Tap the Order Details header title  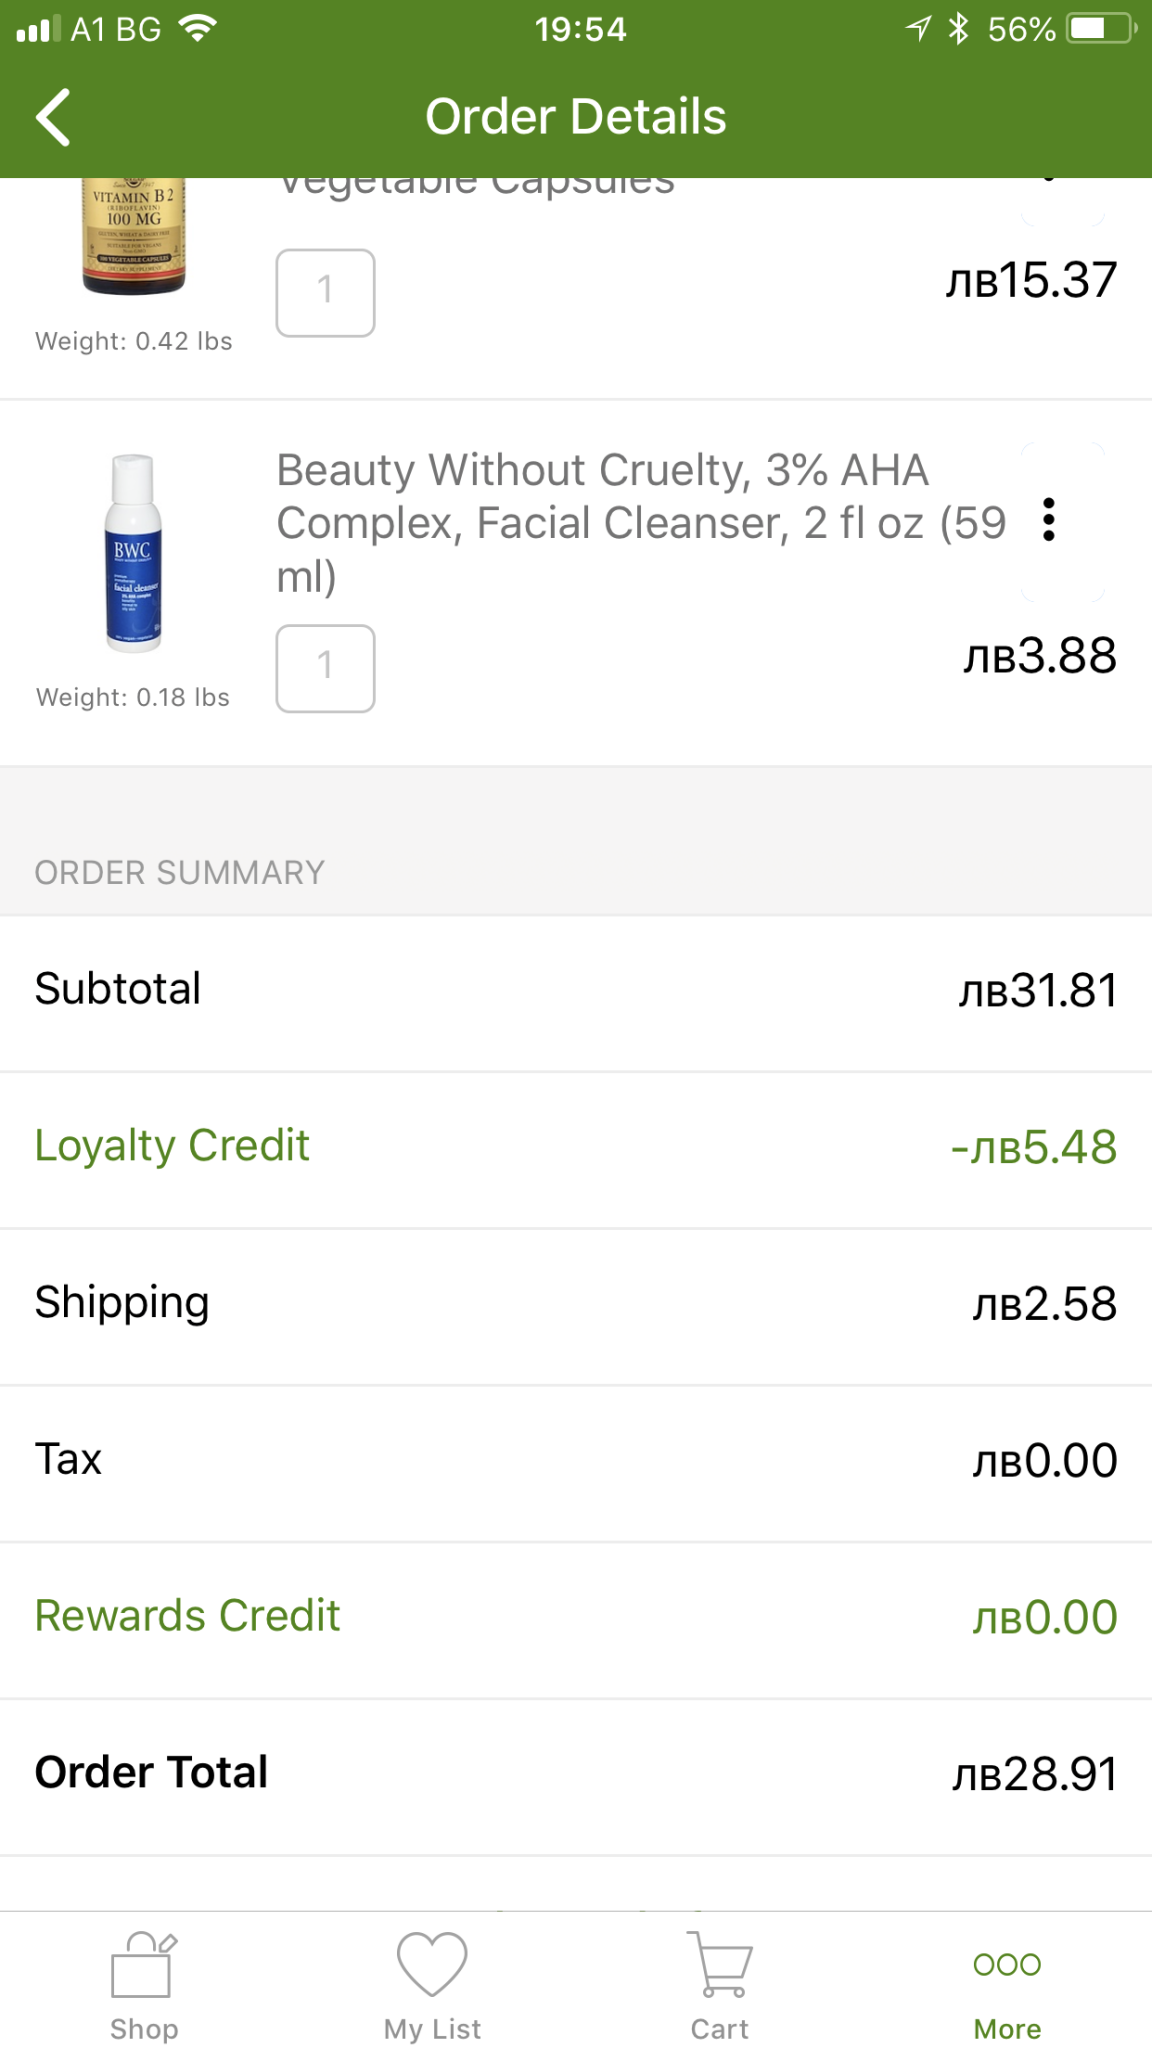click(x=576, y=117)
